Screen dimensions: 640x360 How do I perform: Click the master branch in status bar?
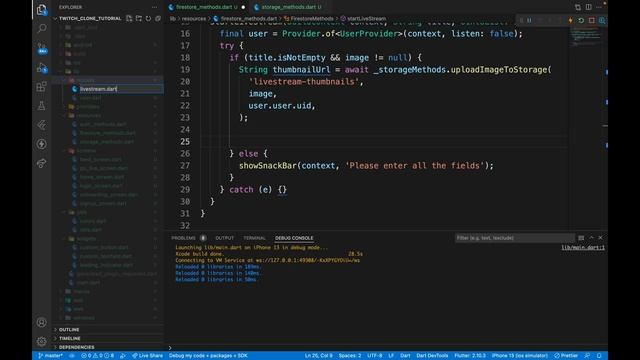tap(51, 356)
